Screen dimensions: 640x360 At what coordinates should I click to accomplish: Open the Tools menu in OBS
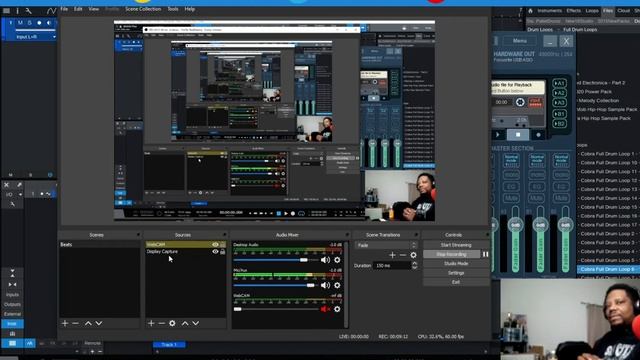click(173, 9)
